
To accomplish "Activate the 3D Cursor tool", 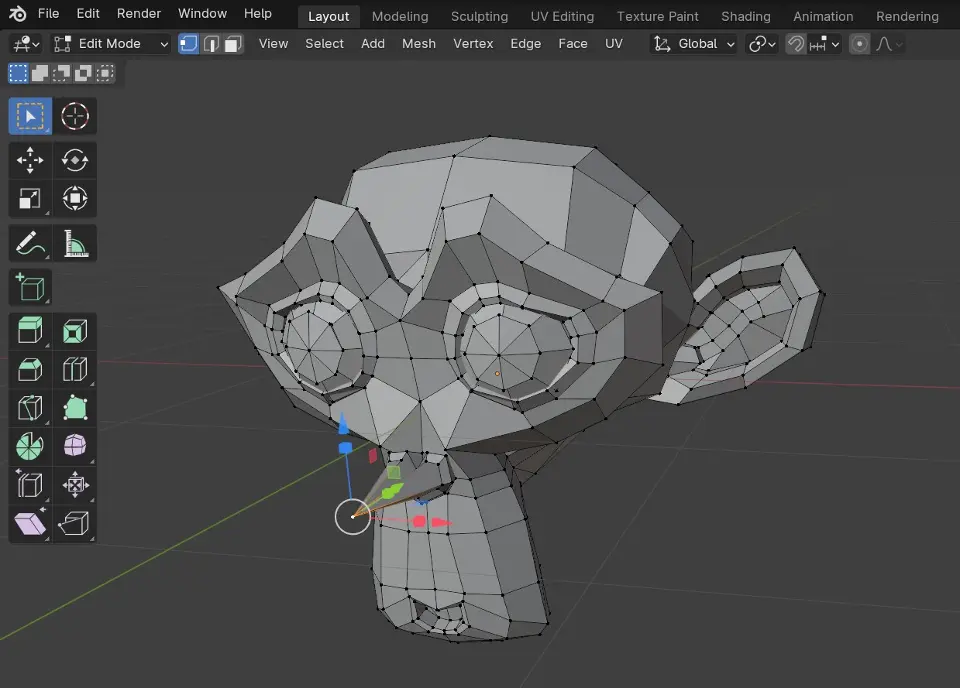I will (x=75, y=116).
